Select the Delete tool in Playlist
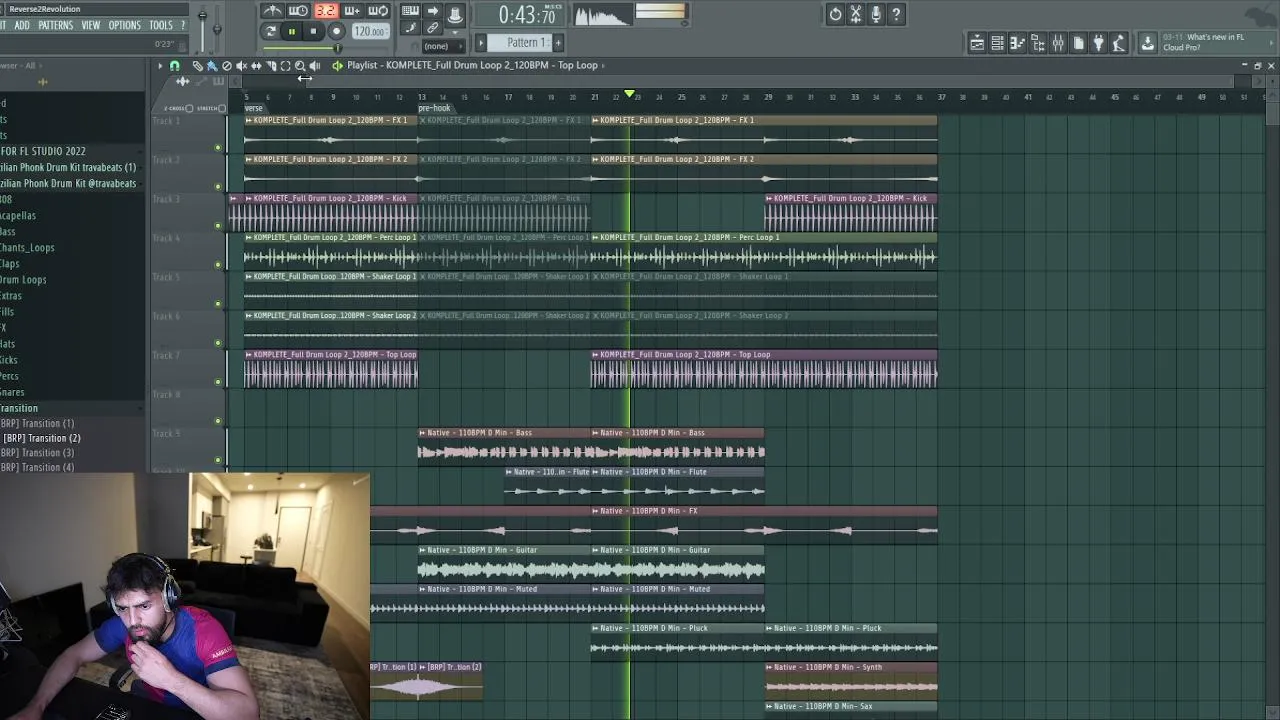 pos(227,66)
